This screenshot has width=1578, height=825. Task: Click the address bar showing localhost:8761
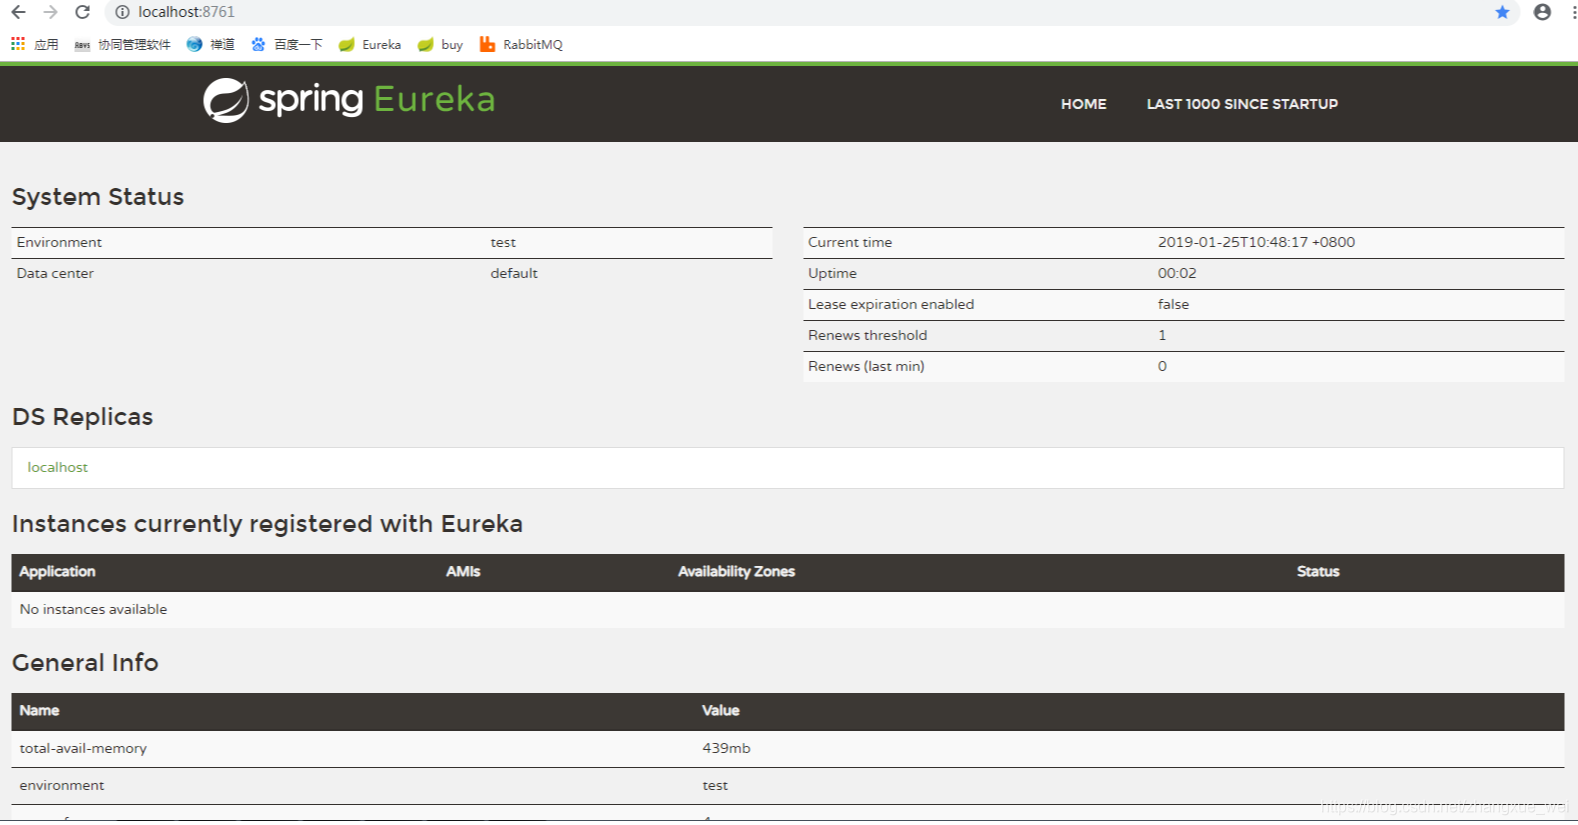coord(800,12)
